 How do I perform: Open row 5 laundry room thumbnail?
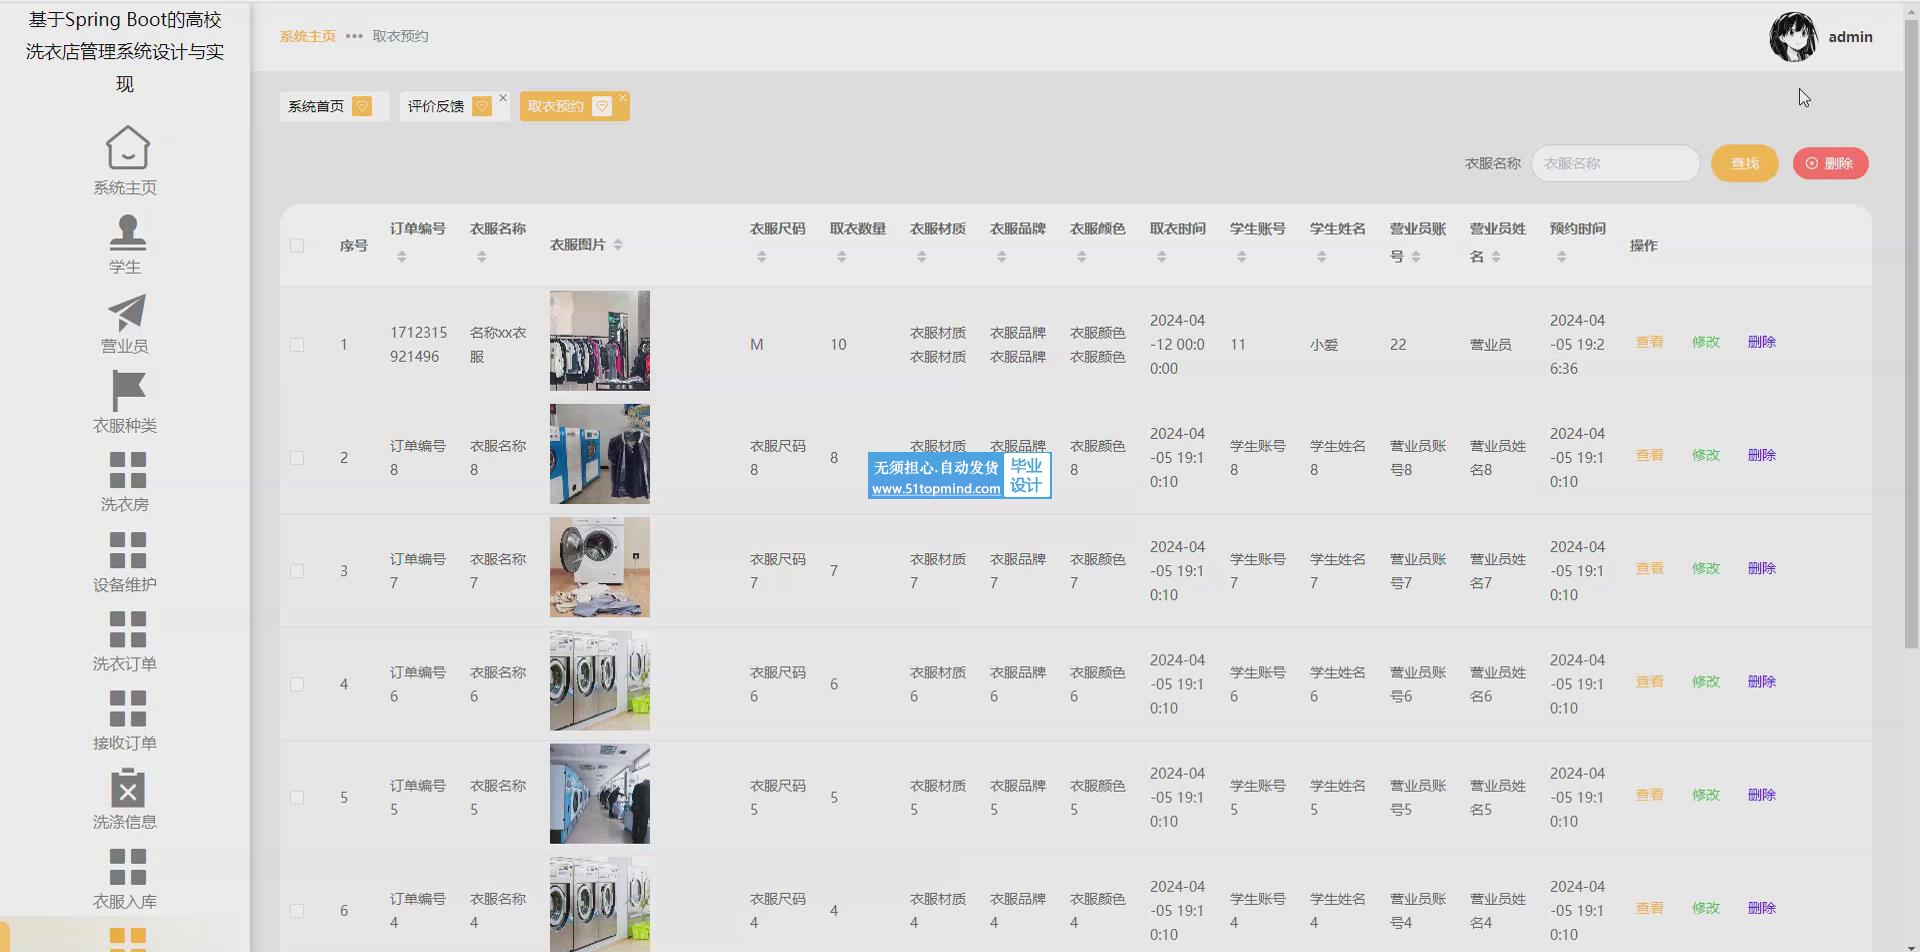click(x=600, y=794)
